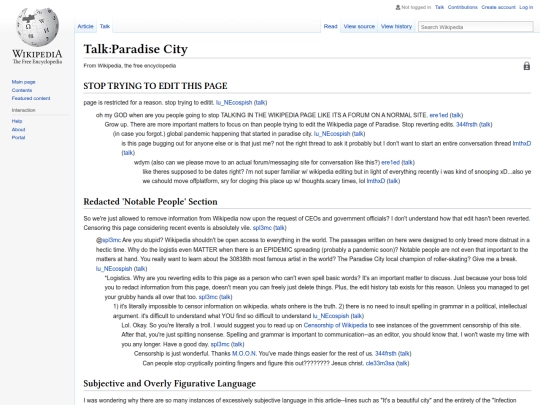Image resolution: width=540 pixels, height=405 pixels.
Task: Click 'STOP TRYING TO EDIT THIS PAGE' heading
Action: (155, 86)
